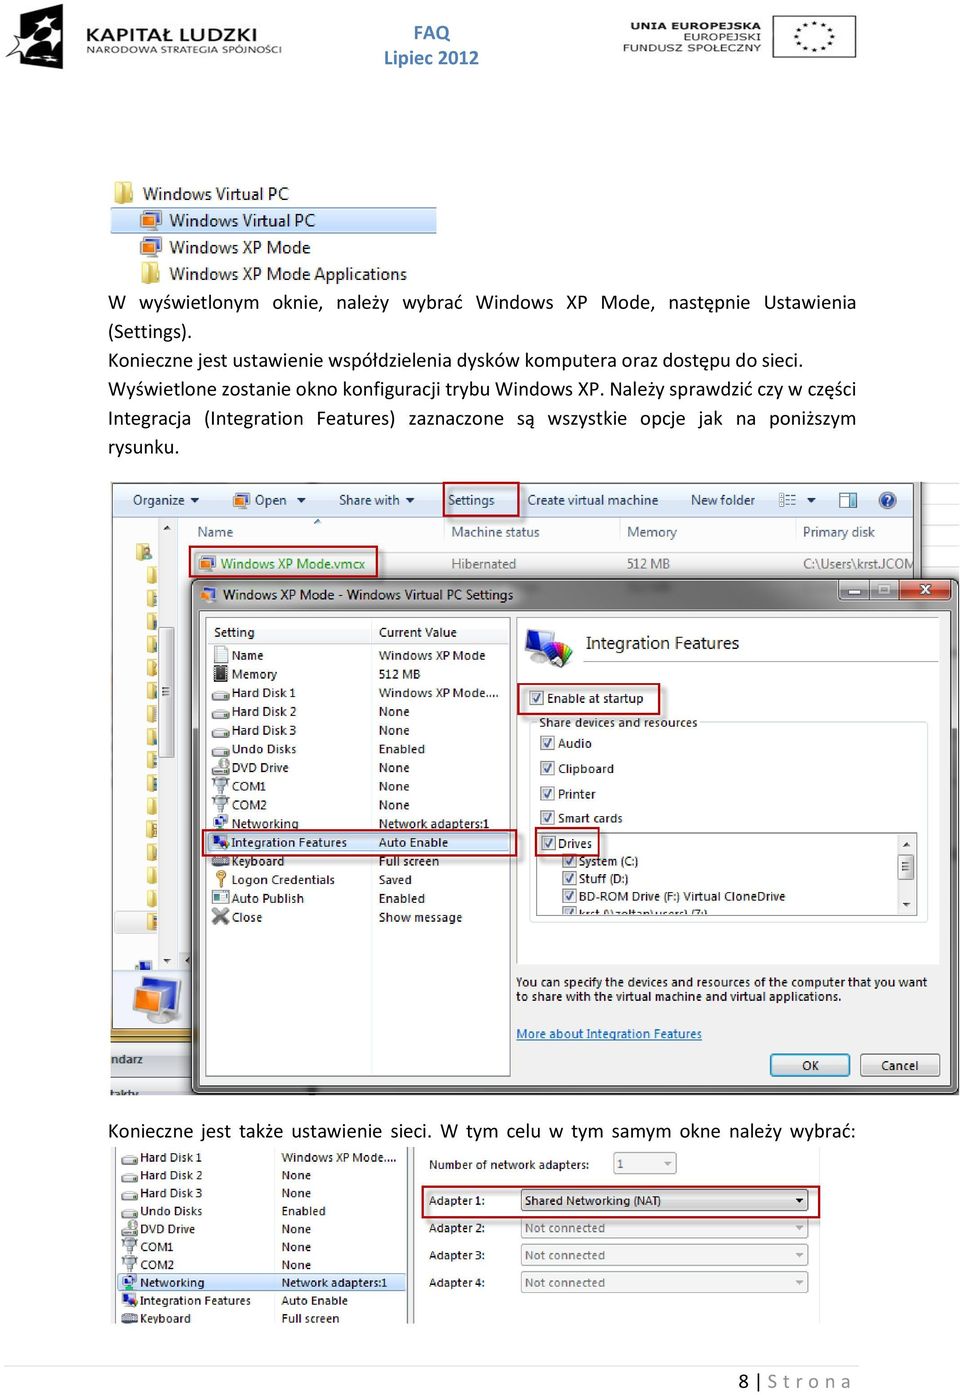Select the Keyboard icon in settings list

click(221, 861)
